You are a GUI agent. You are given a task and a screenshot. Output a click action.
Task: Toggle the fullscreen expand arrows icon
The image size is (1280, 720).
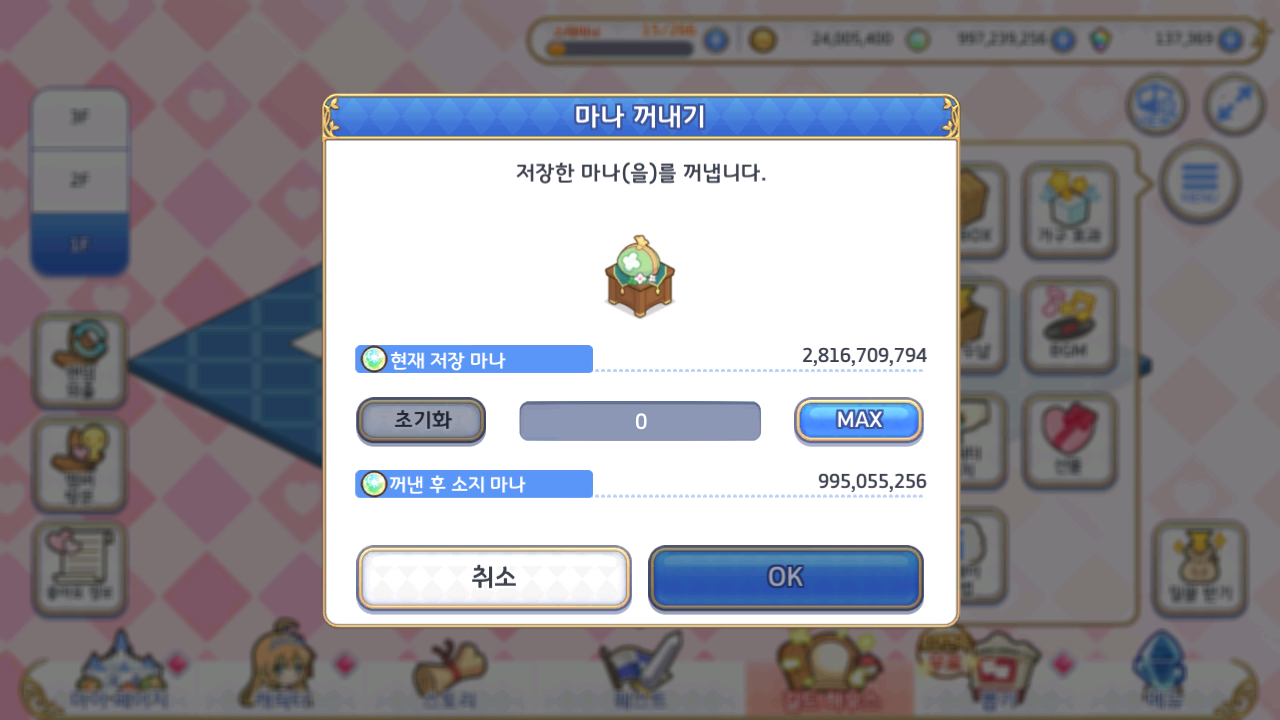click(x=1235, y=104)
